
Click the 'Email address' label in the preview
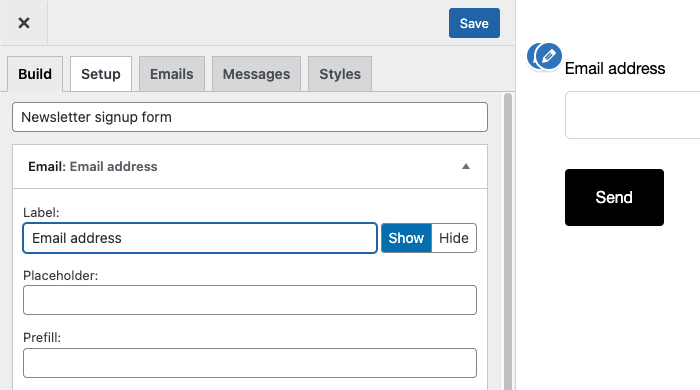tap(615, 69)
